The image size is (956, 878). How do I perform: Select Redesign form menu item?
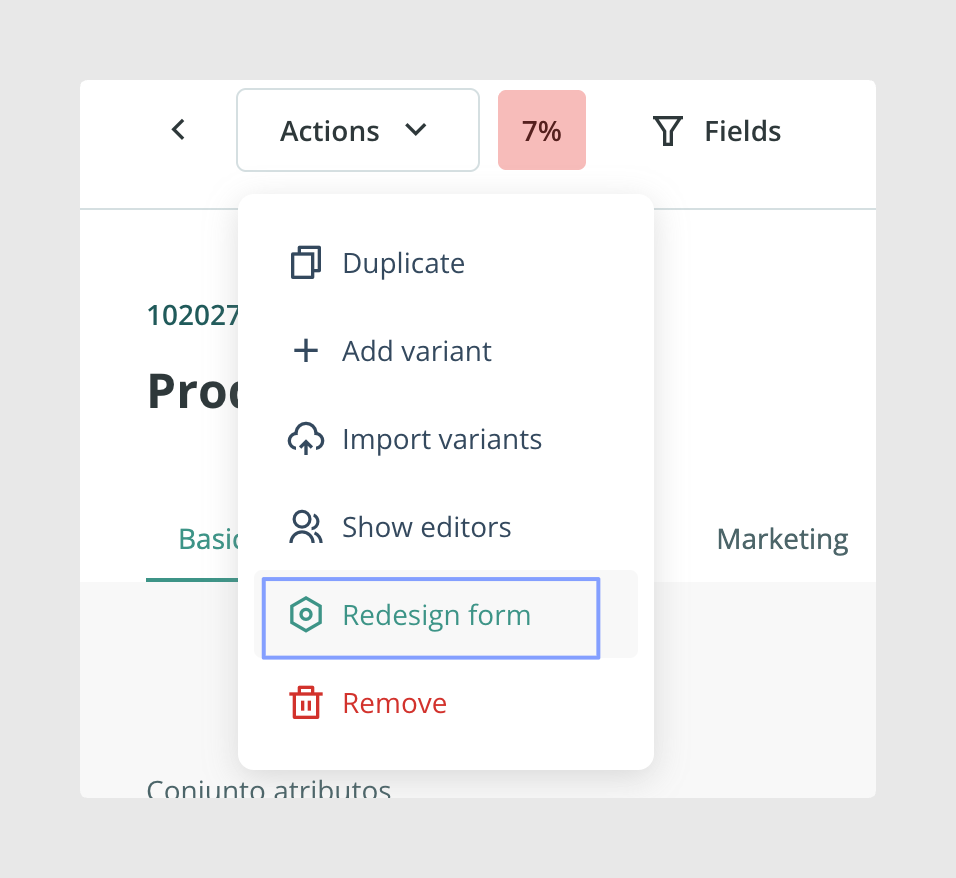click(446, 615)
